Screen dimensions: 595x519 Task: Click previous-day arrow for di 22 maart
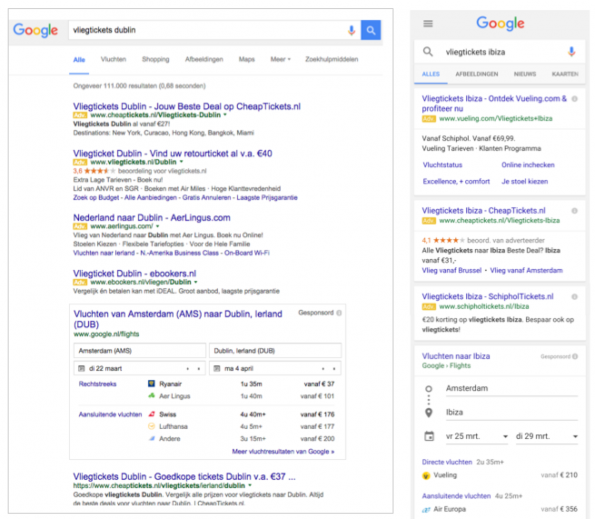click(187, 369)
